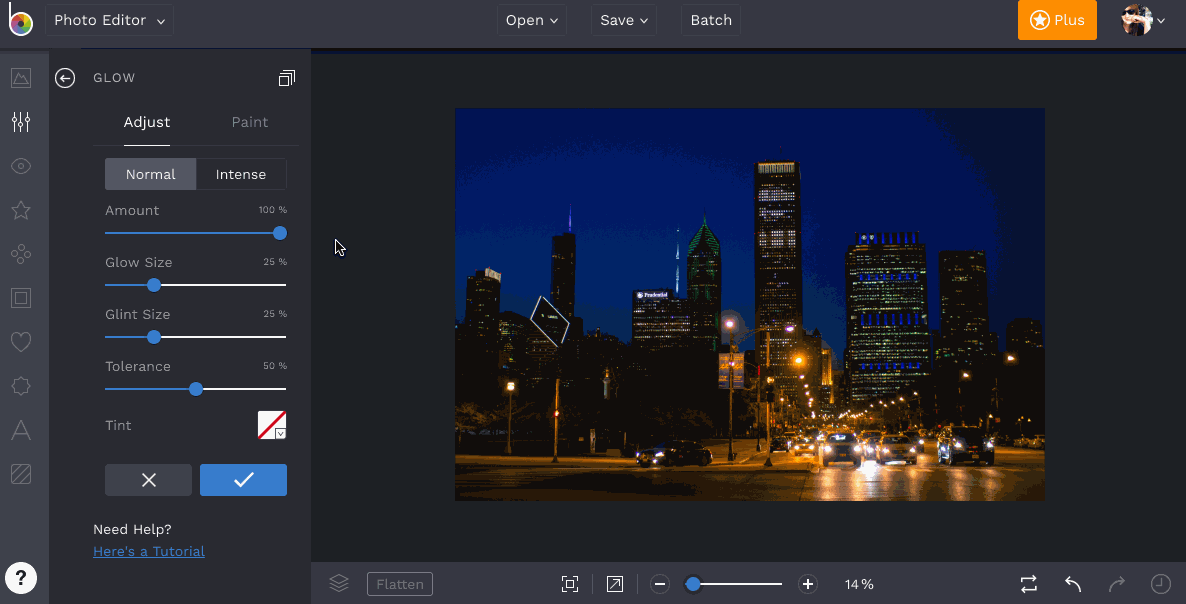Click the city skyline photo on canvas
This screenshot has width=1186, height=604.
click(x=750, y=304)
